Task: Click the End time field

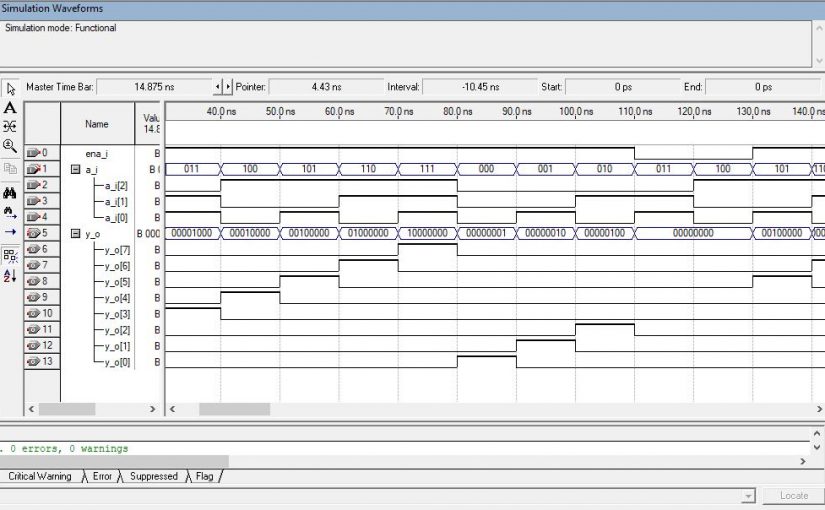Action: coord(763,87)
